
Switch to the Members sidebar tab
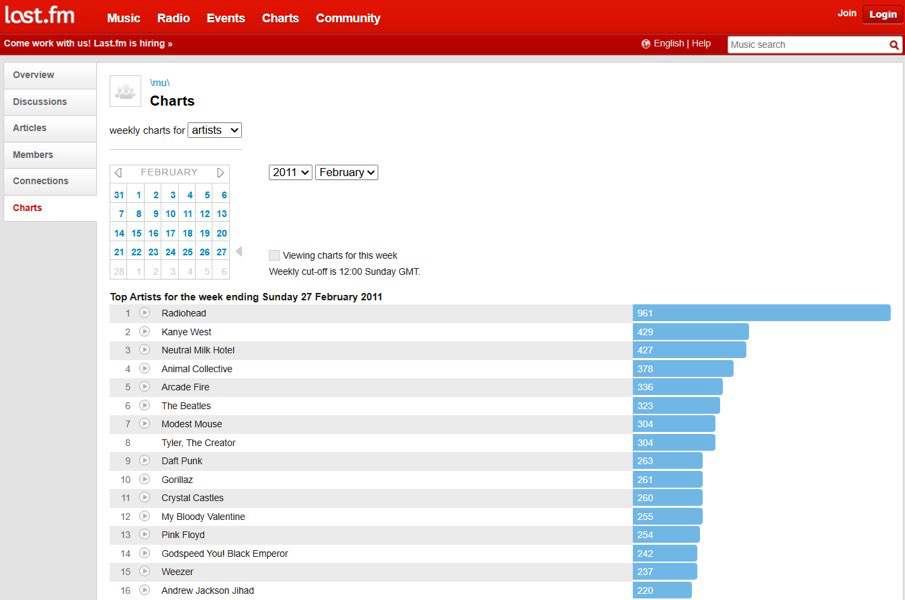(50, 155)
